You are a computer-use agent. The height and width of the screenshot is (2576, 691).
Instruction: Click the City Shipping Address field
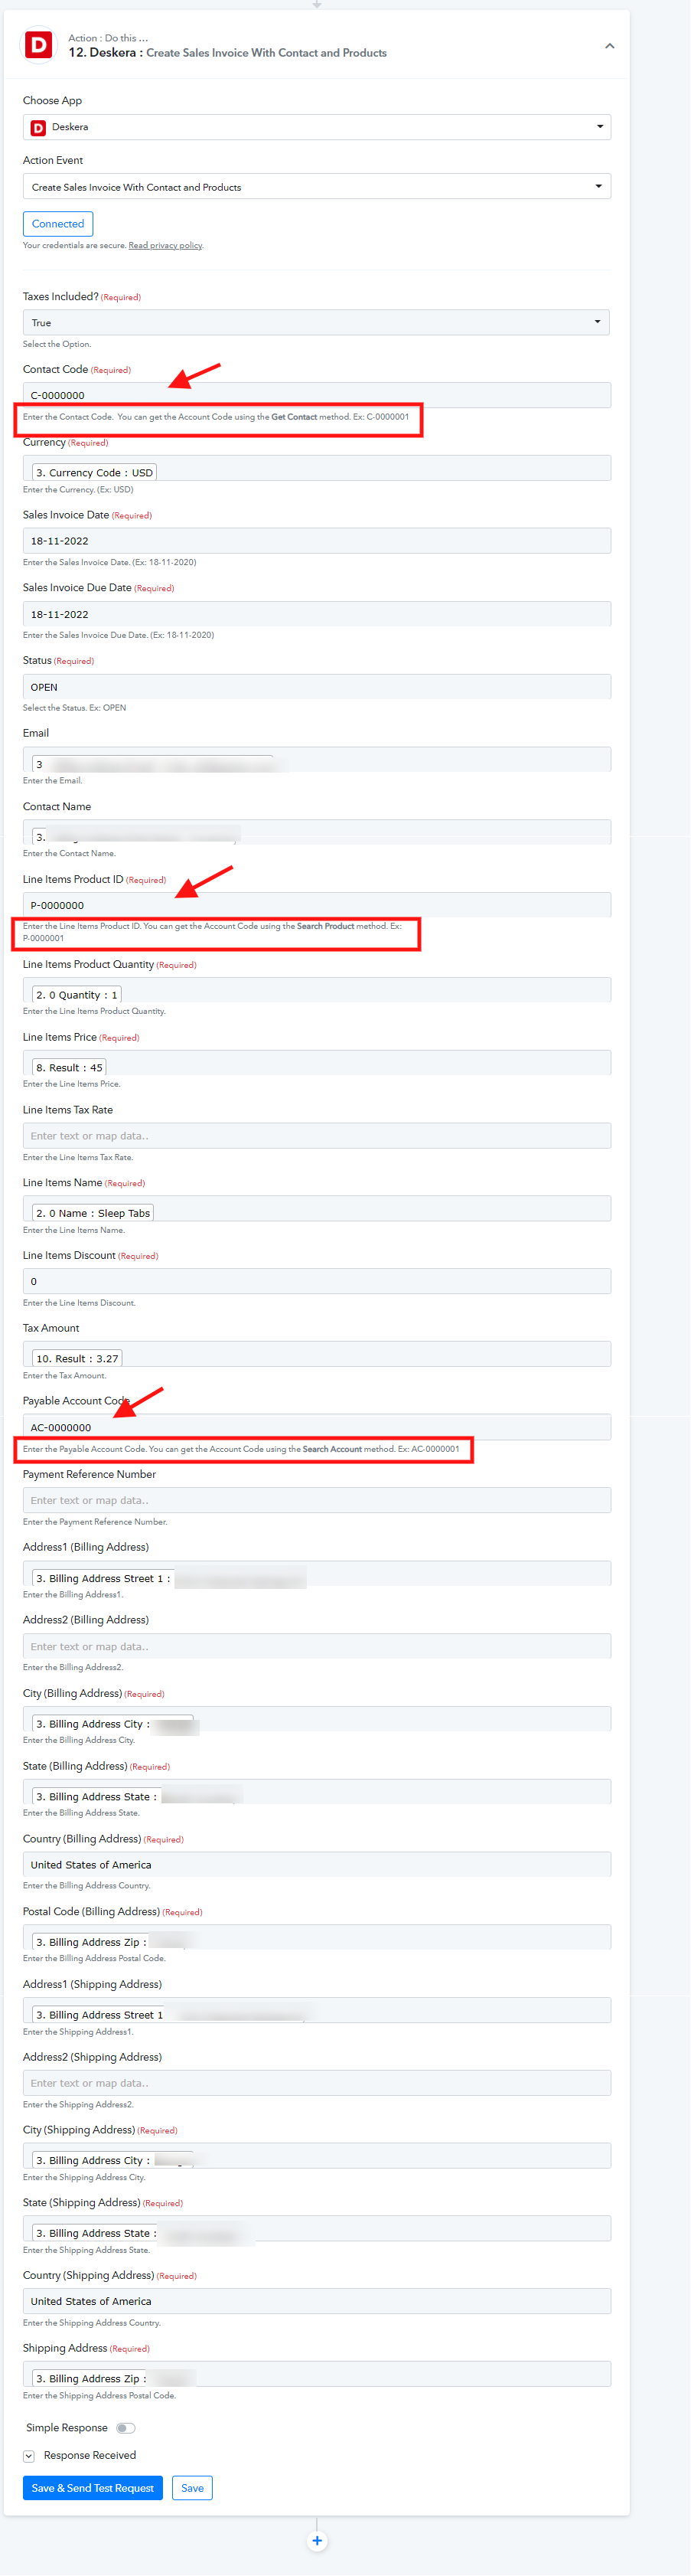point(316,2158)
